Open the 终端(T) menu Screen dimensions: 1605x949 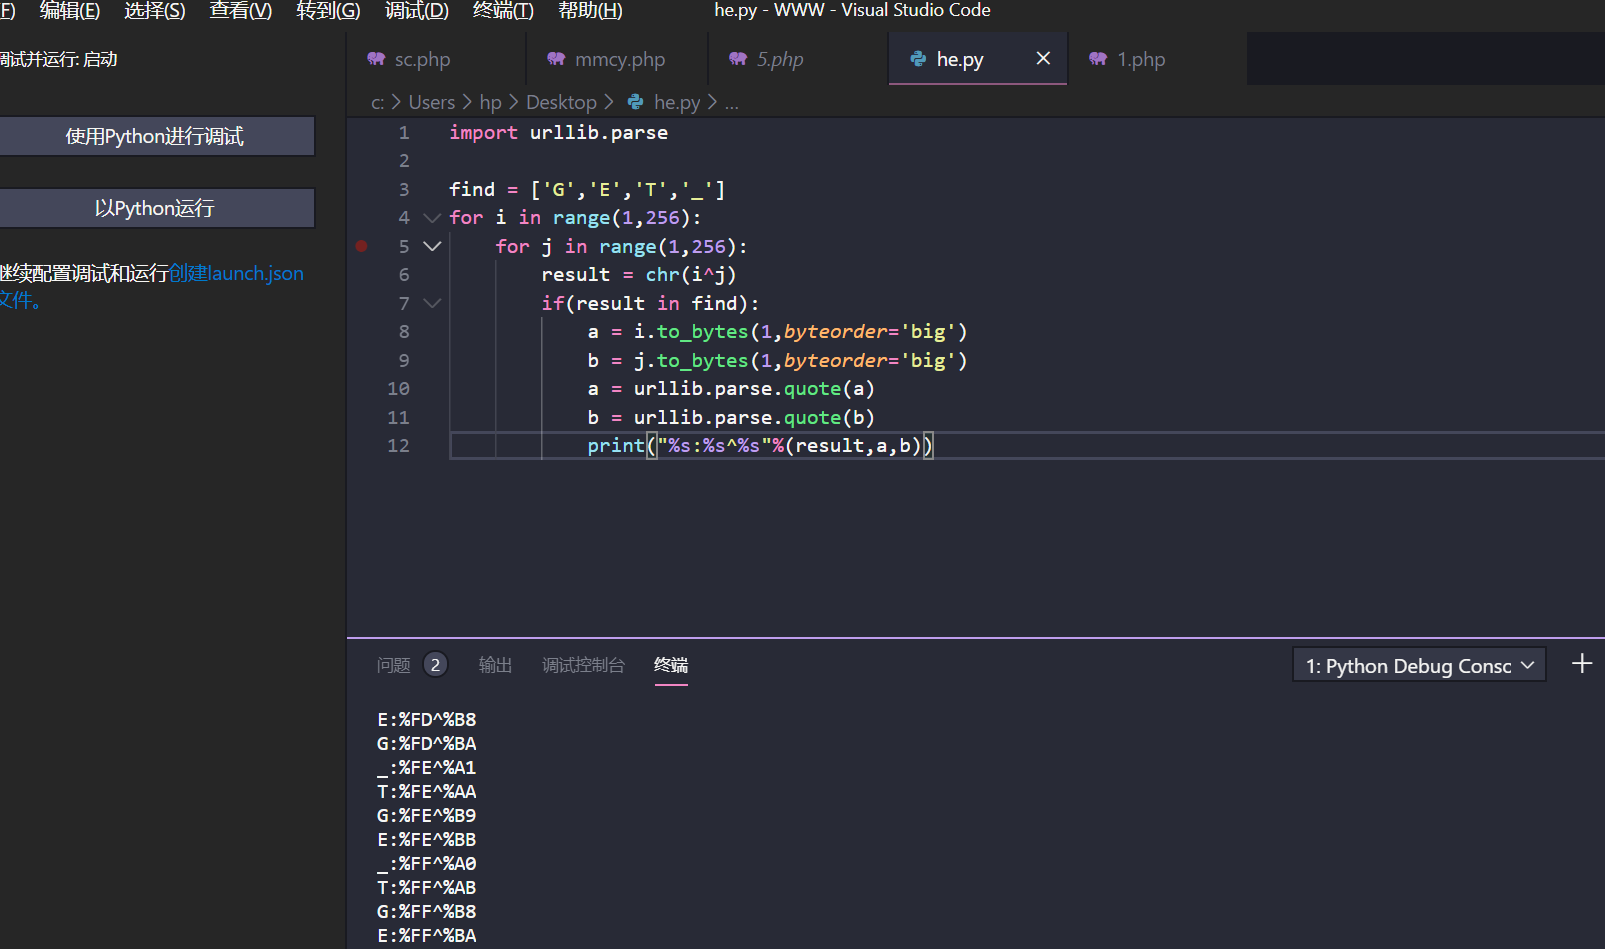[x=503, y=11]
